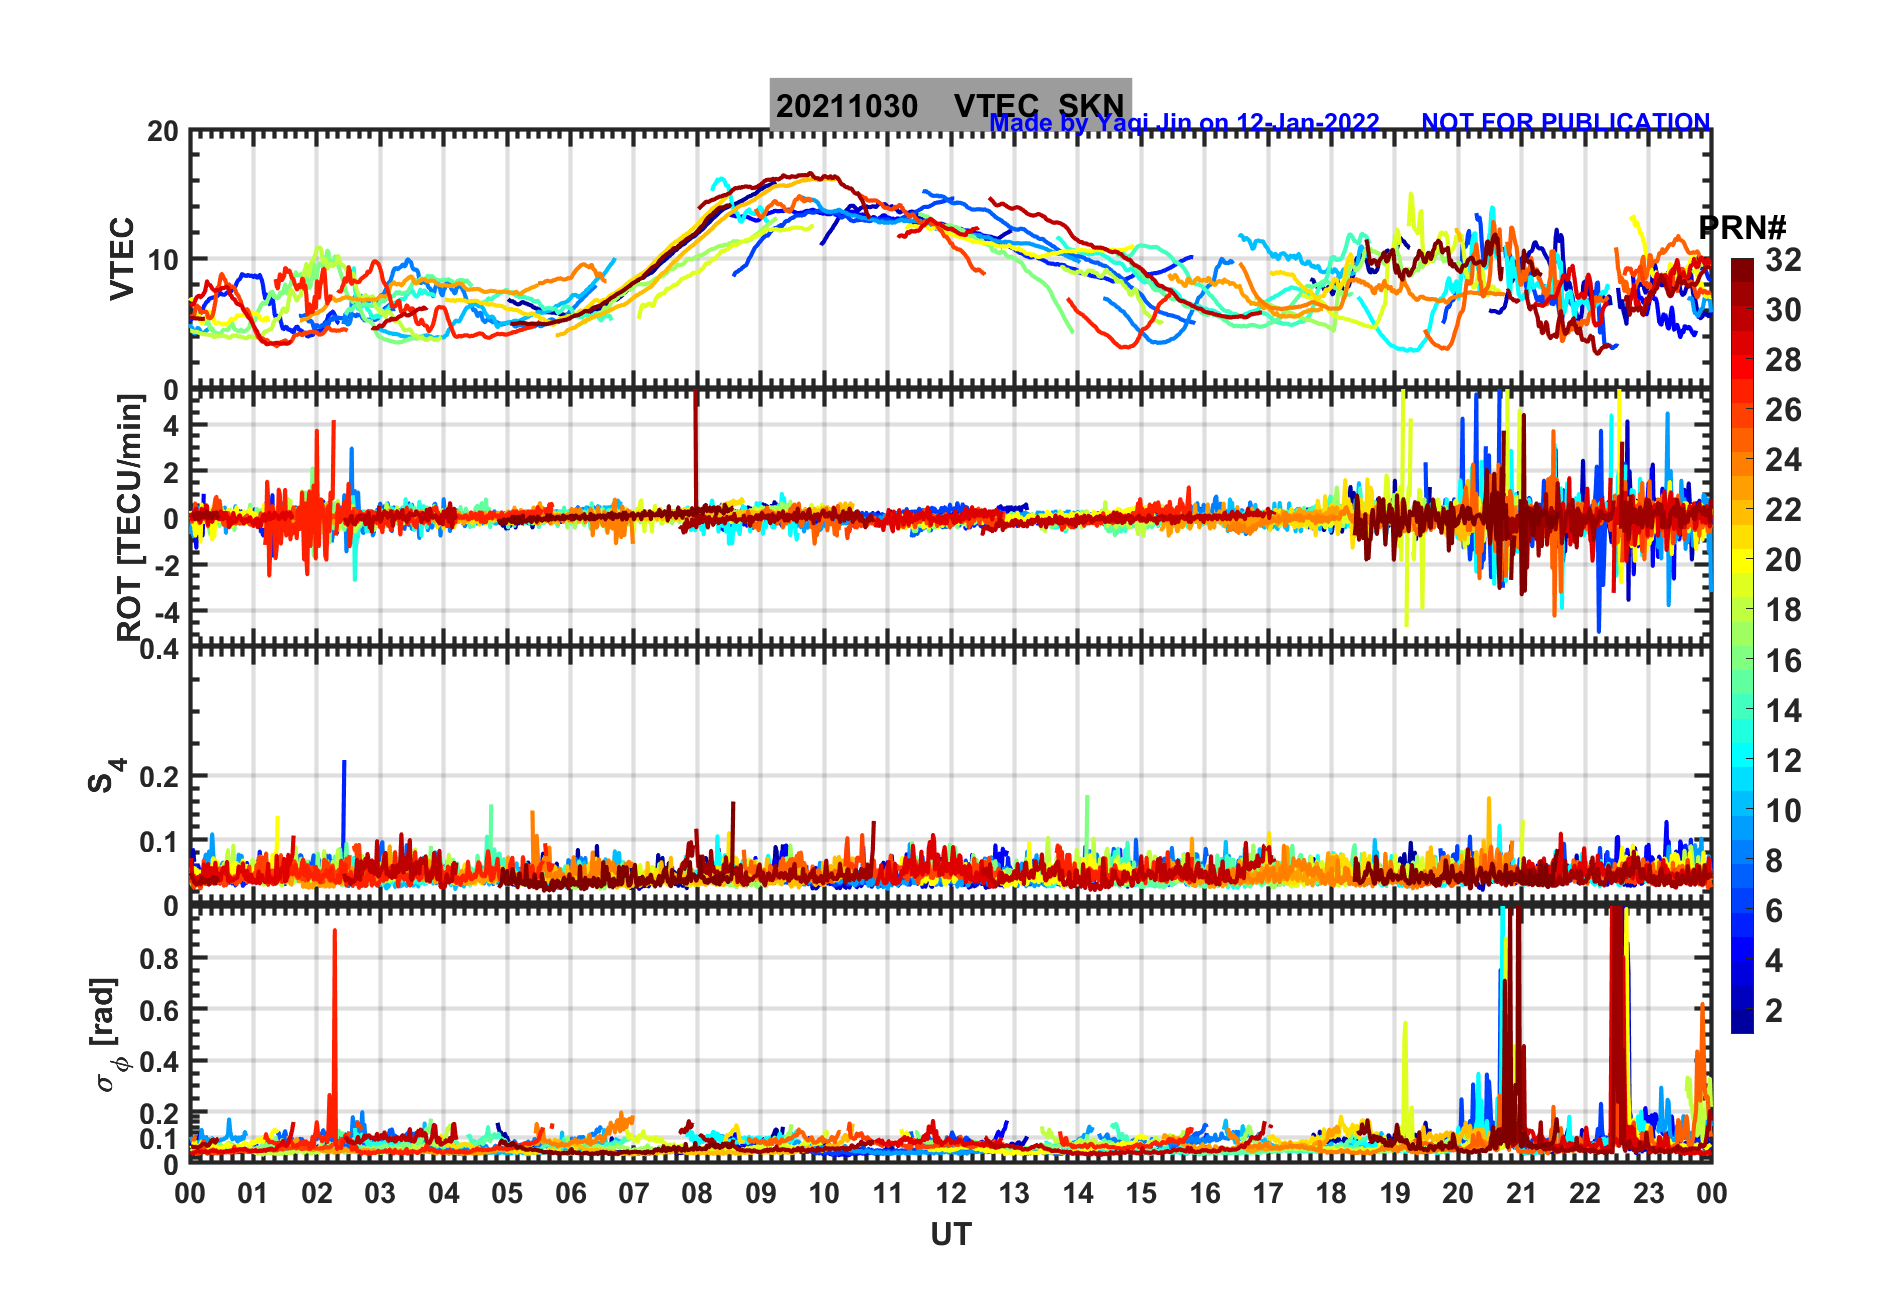Screen dimensions: 1902x1292
Task: Click the ROT axis tick label -4
Action: point(167,611)
